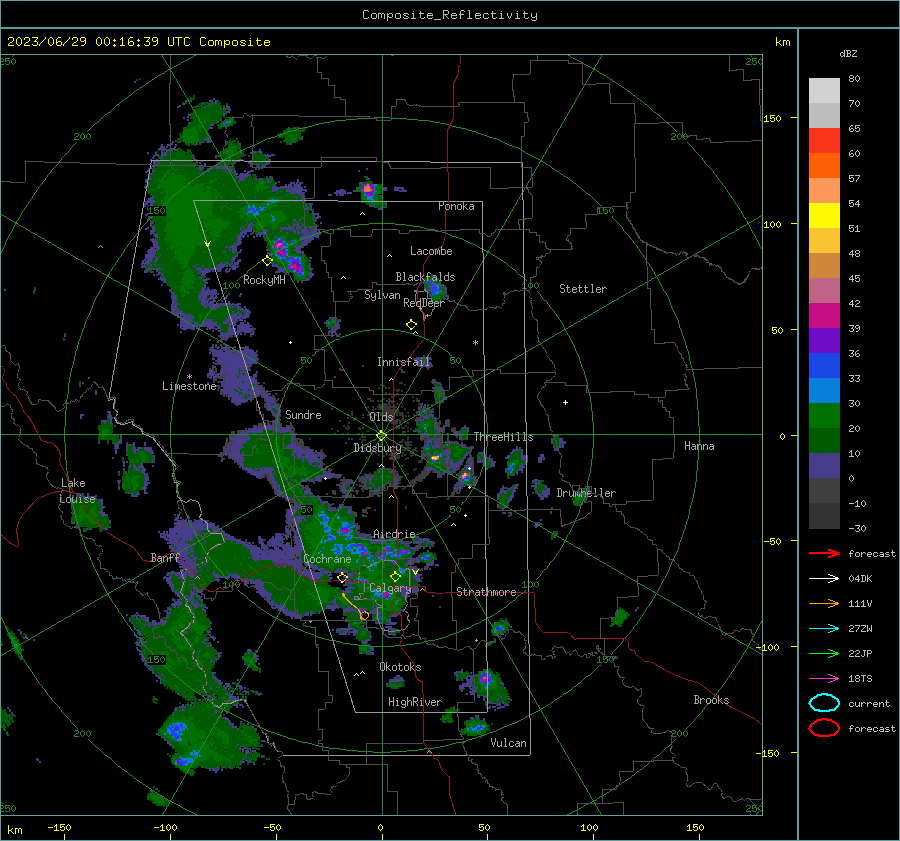Click the Banff label
Image resolution: width=900 pixels, height=841 pixels.
[165, 557]
